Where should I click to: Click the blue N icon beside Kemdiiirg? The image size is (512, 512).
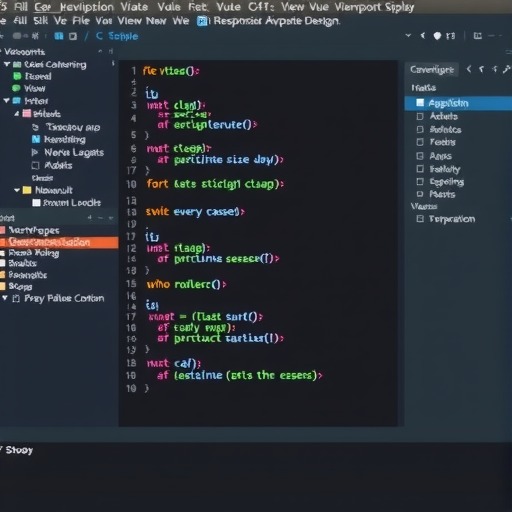click(36, 139)
